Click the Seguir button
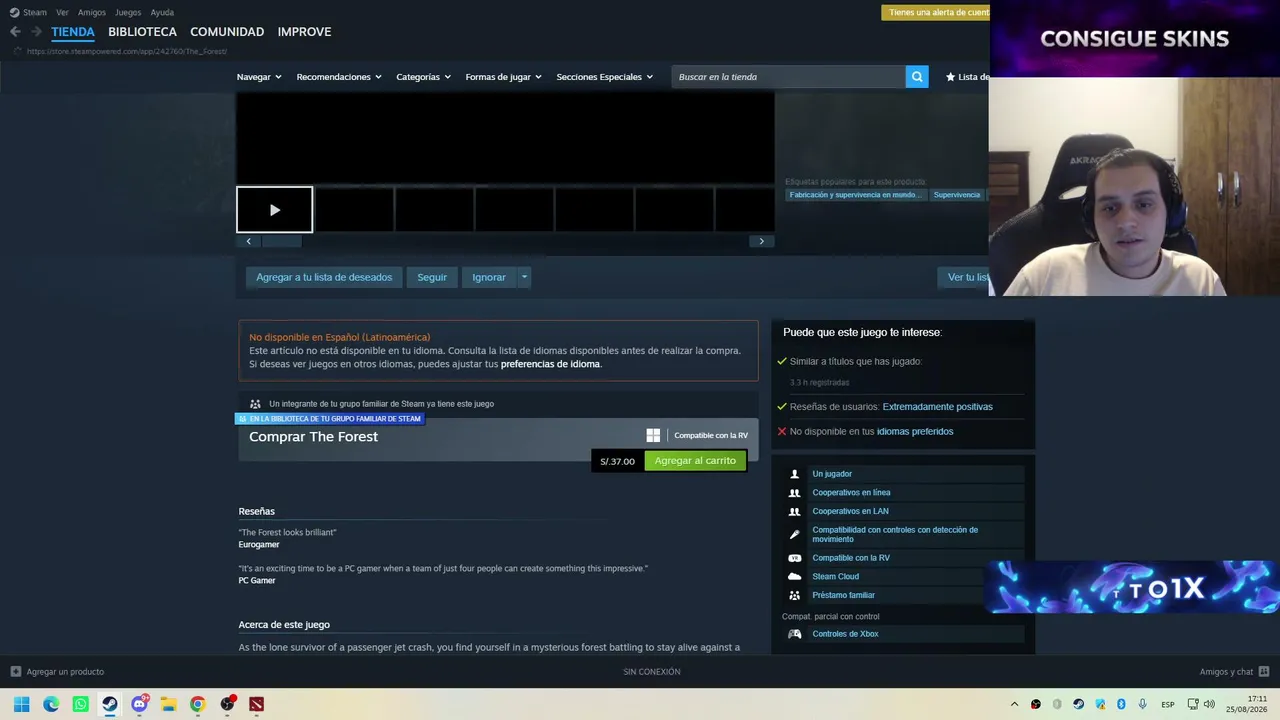The height and width of the screenshot is (720, 1280). coord(432,277)
